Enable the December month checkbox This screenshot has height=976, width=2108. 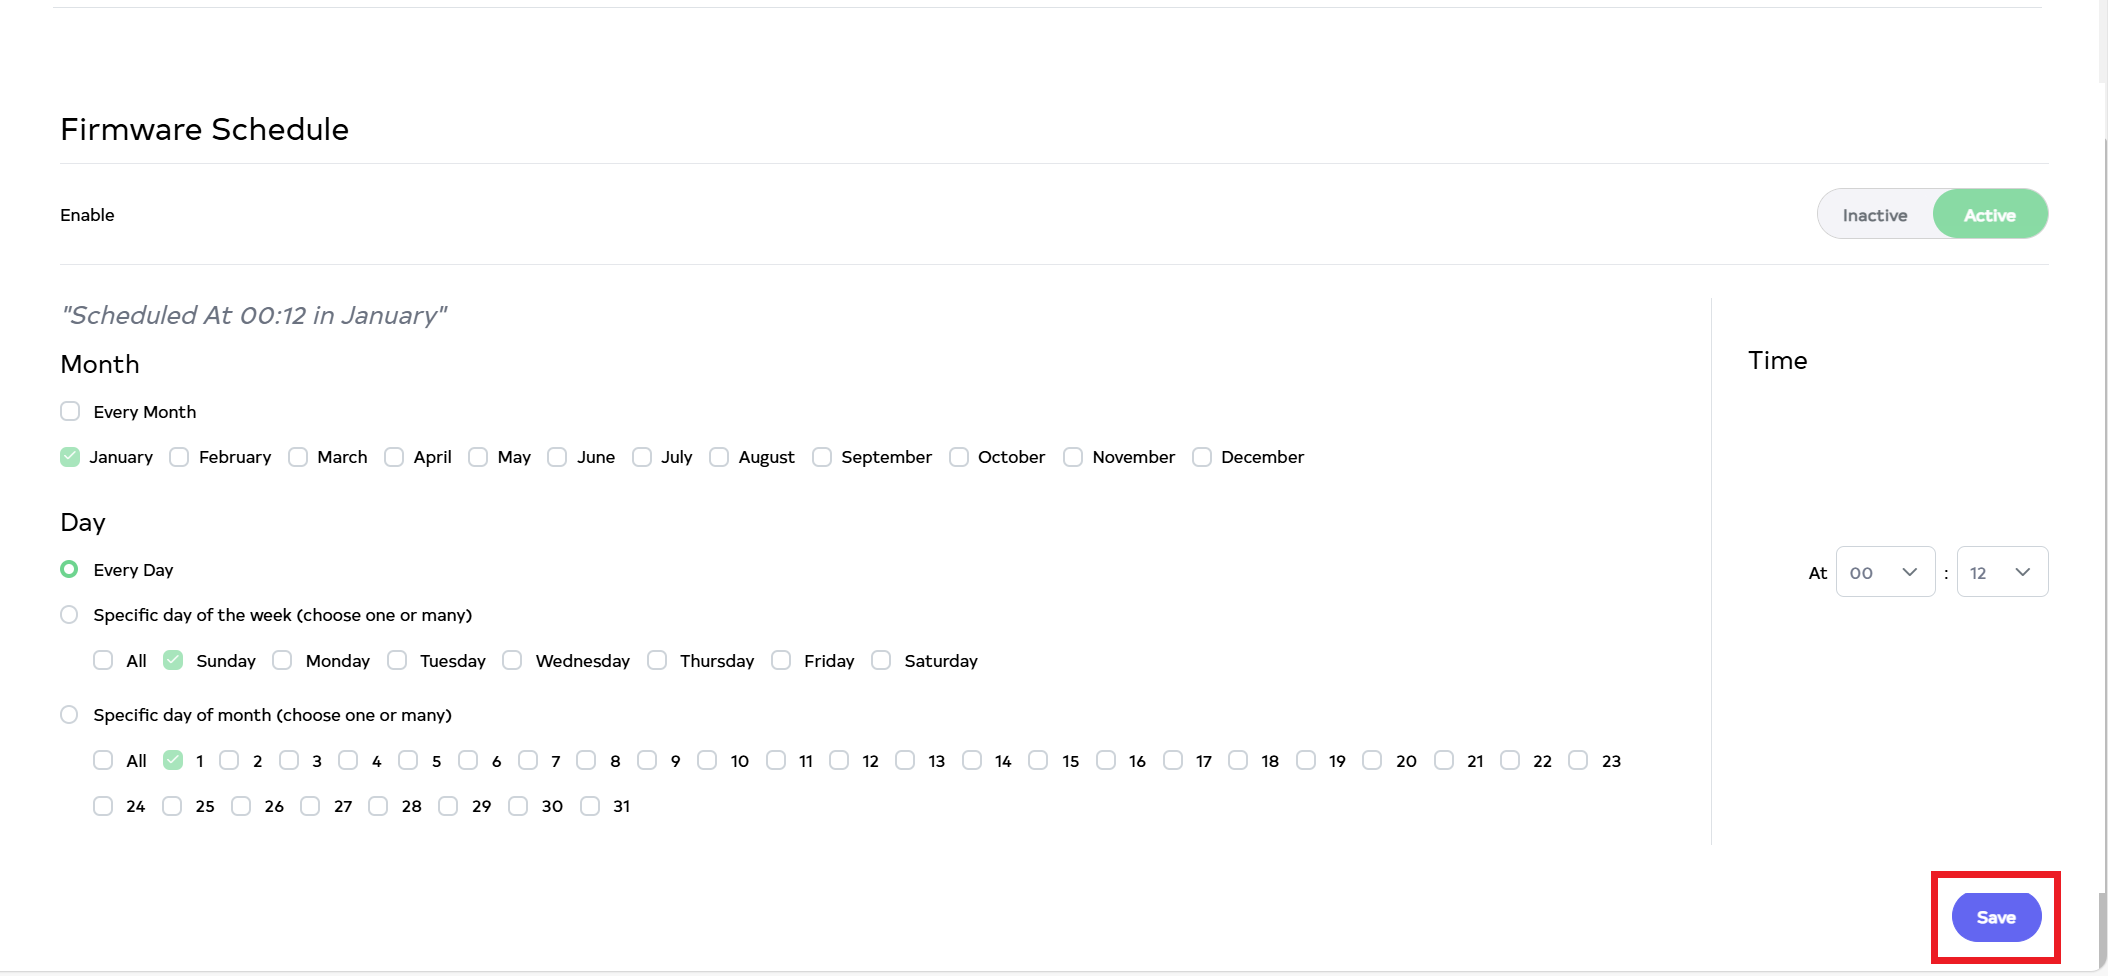pyautogui.click(x=1202, y=457)
